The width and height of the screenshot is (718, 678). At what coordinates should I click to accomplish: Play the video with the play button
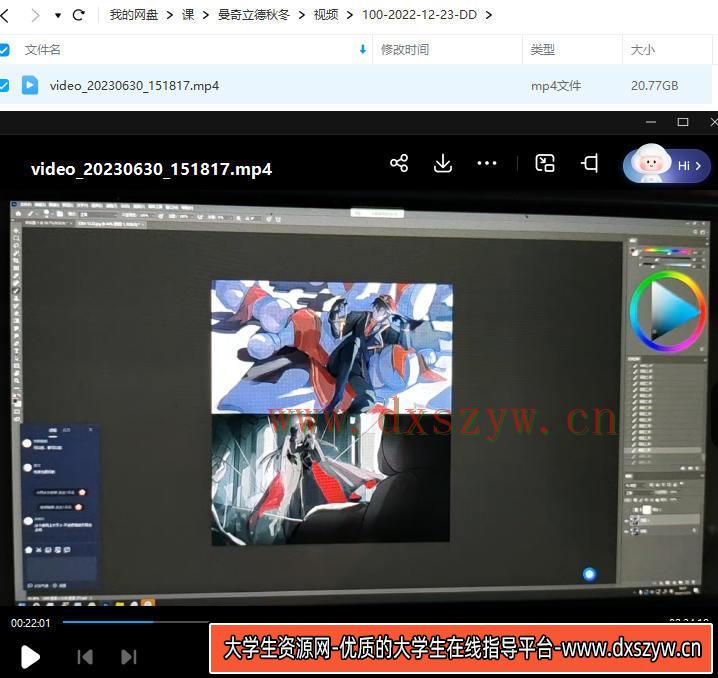point(30,657)
